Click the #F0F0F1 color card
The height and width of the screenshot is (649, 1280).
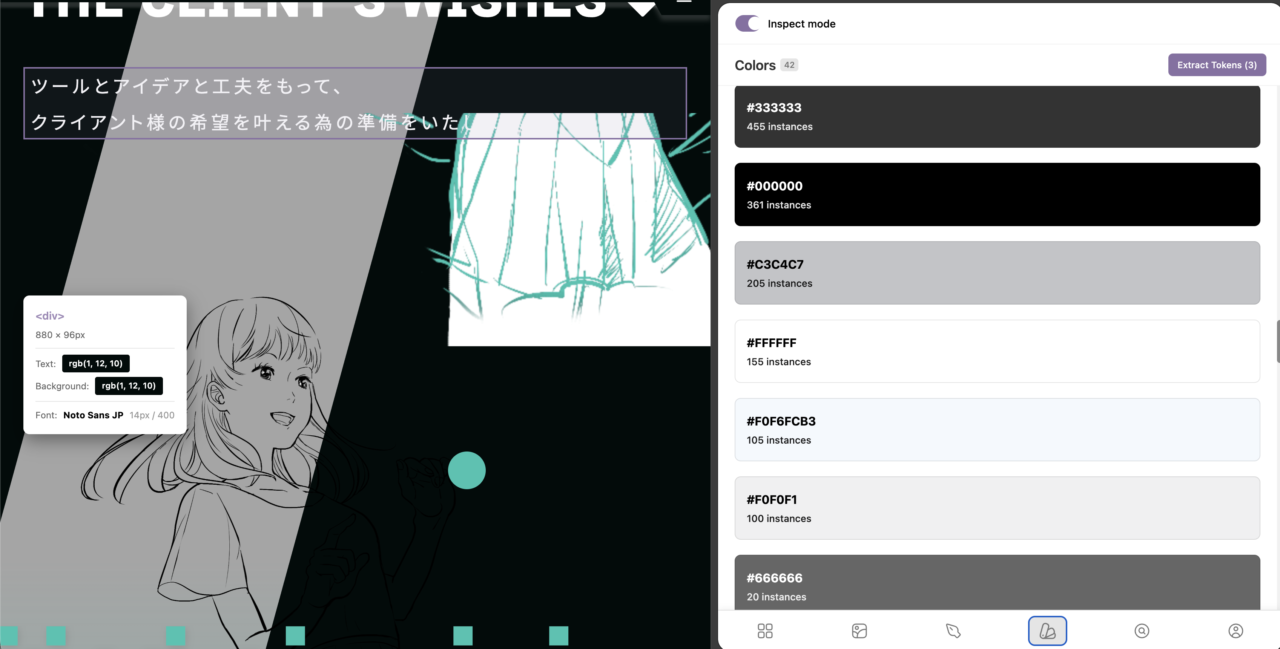(996, 508)
